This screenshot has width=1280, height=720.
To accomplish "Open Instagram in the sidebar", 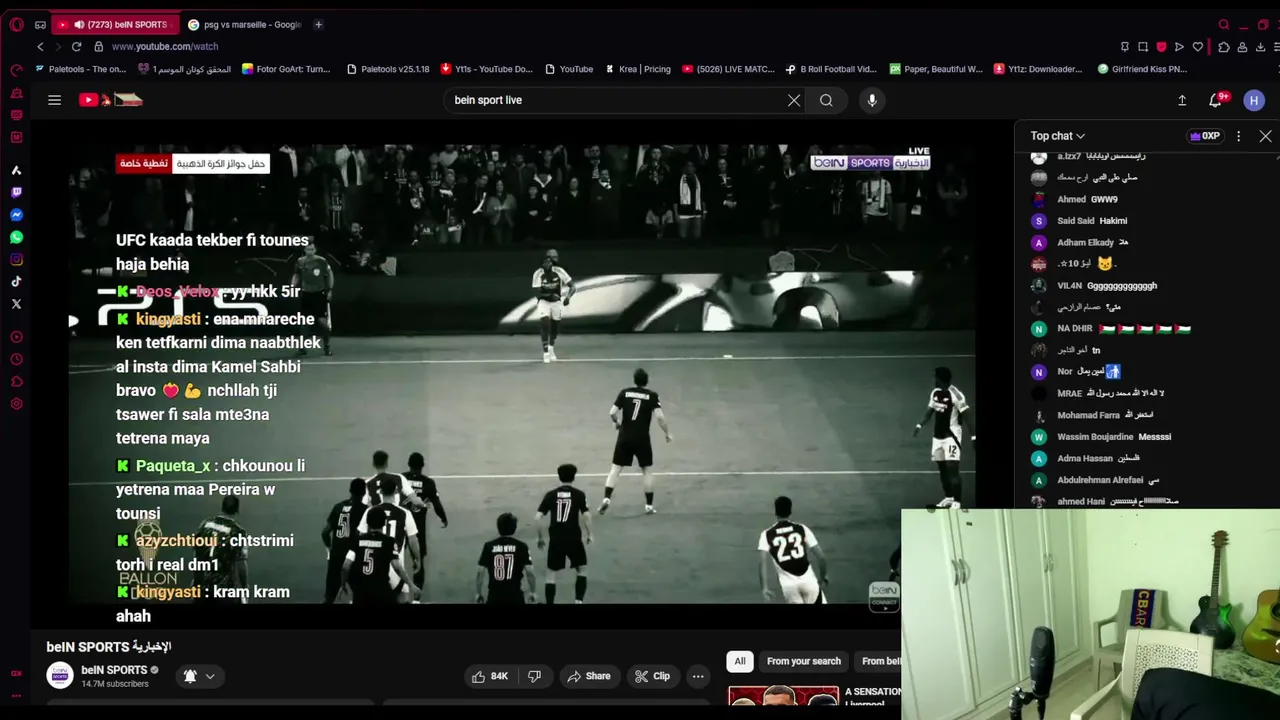I will point(16,259).
